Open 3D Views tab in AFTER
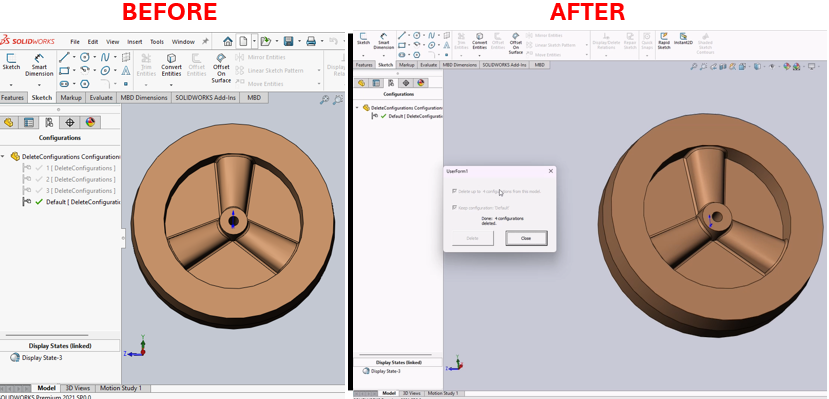 [411, 393]
